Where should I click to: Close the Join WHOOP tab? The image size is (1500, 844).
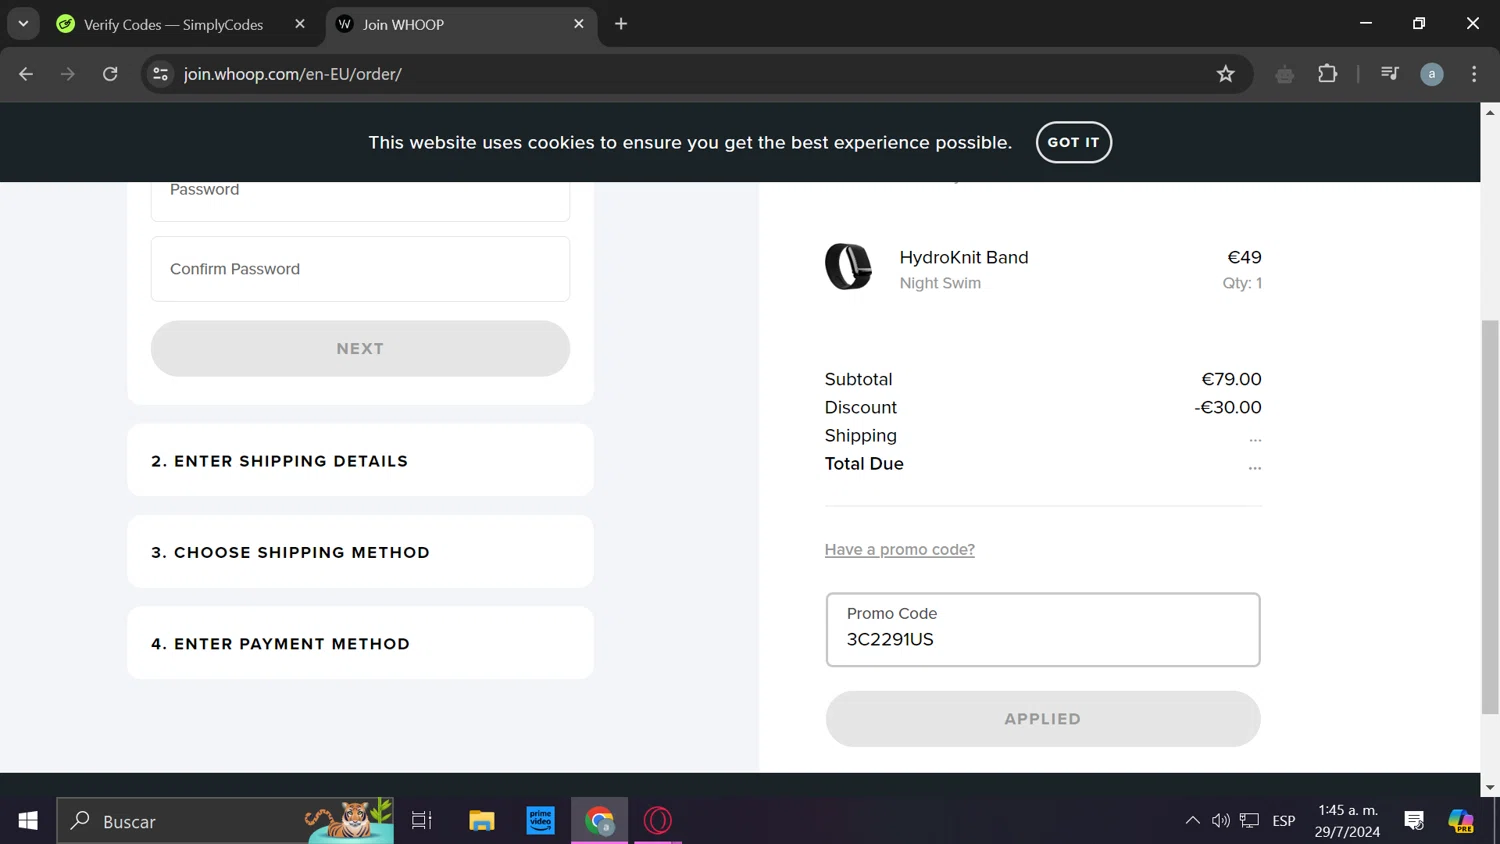pos(579,24)
